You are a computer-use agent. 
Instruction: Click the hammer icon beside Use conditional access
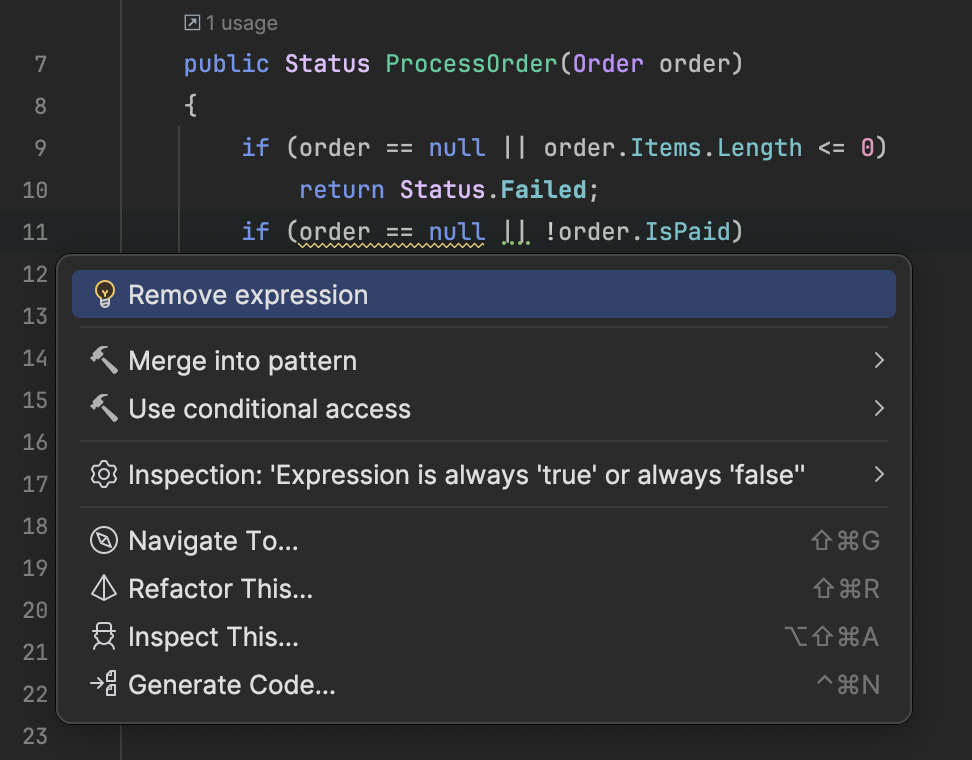tap(104, 408)
